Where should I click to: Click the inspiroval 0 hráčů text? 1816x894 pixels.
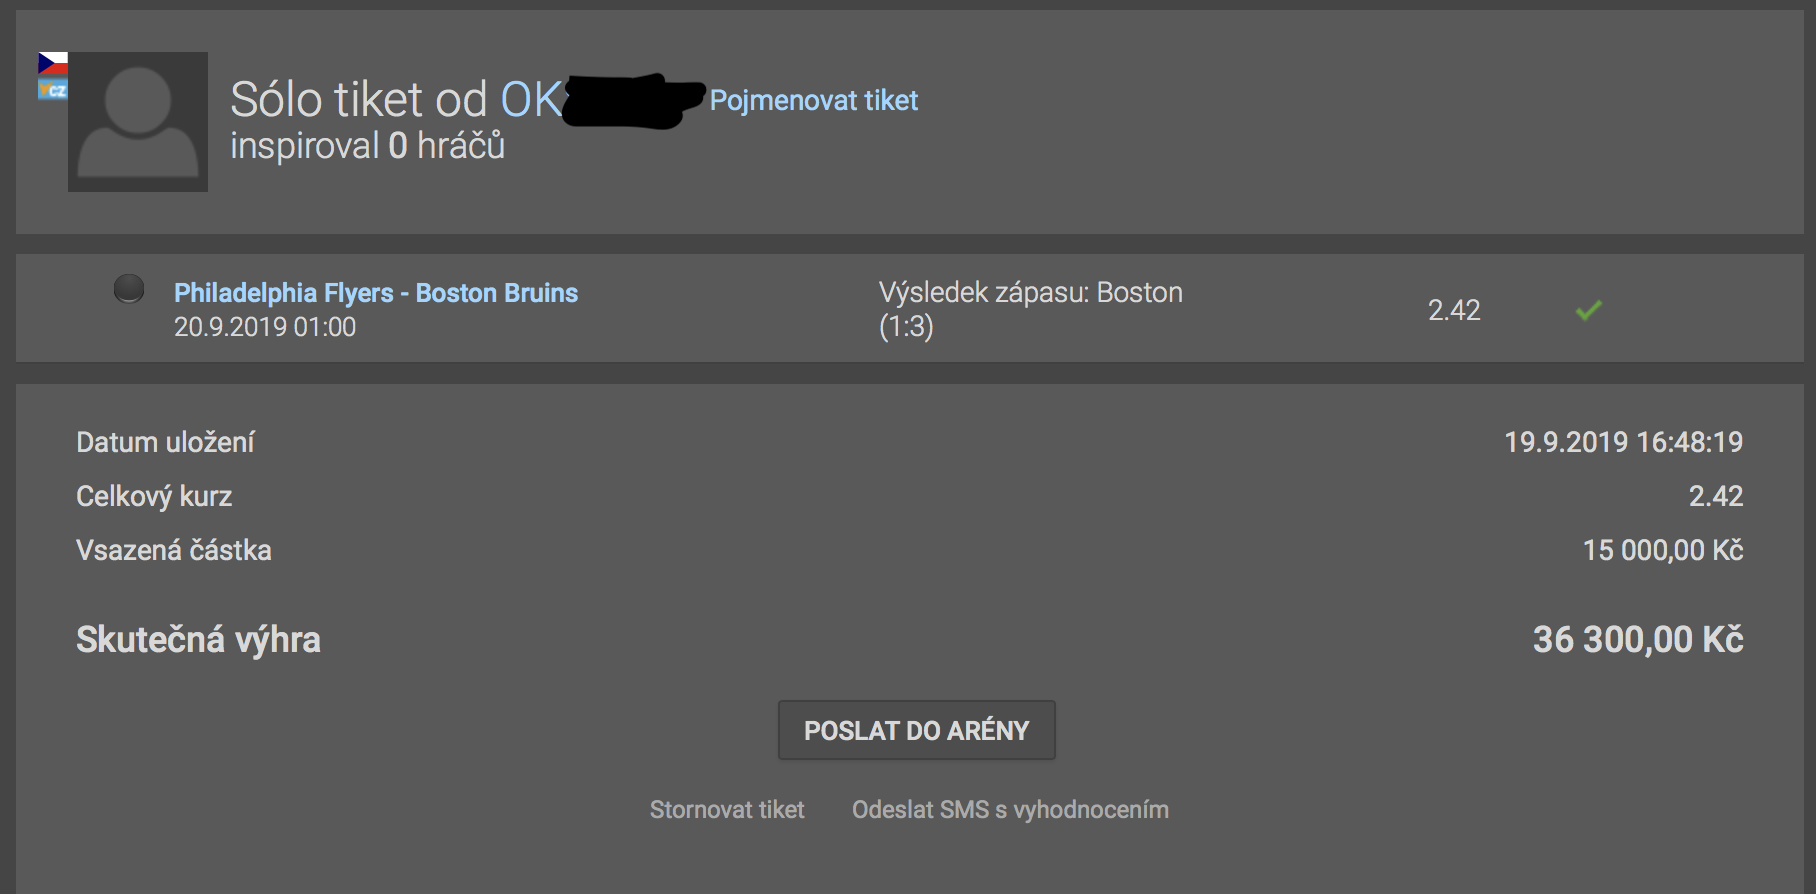367,146
